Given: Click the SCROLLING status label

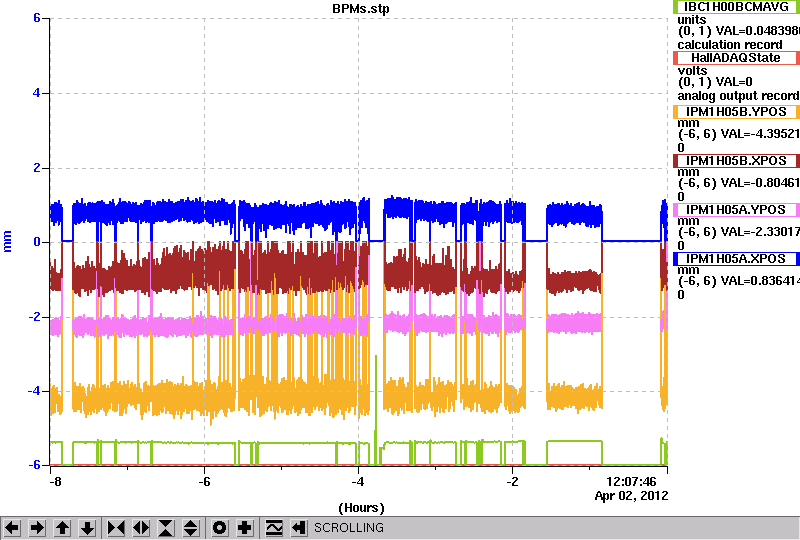Looking at the screenshot, I should tap(348, 528).
